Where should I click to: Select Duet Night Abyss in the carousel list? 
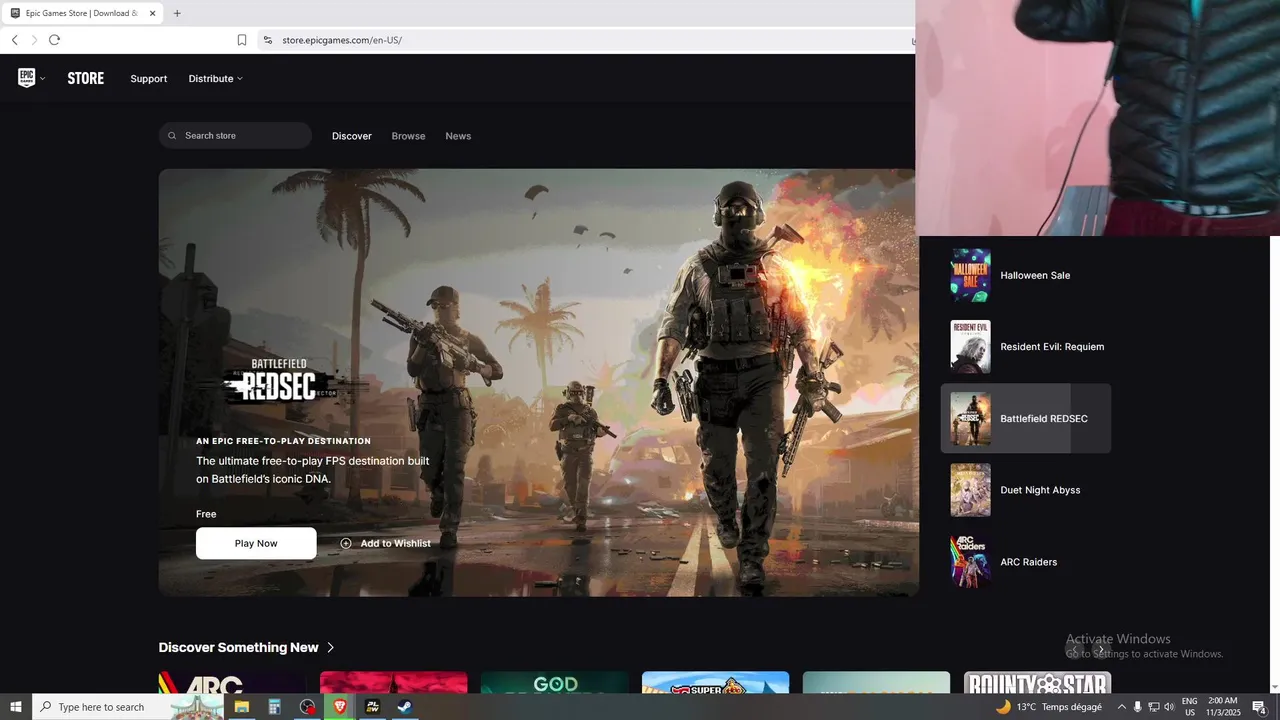(1025, 490)
